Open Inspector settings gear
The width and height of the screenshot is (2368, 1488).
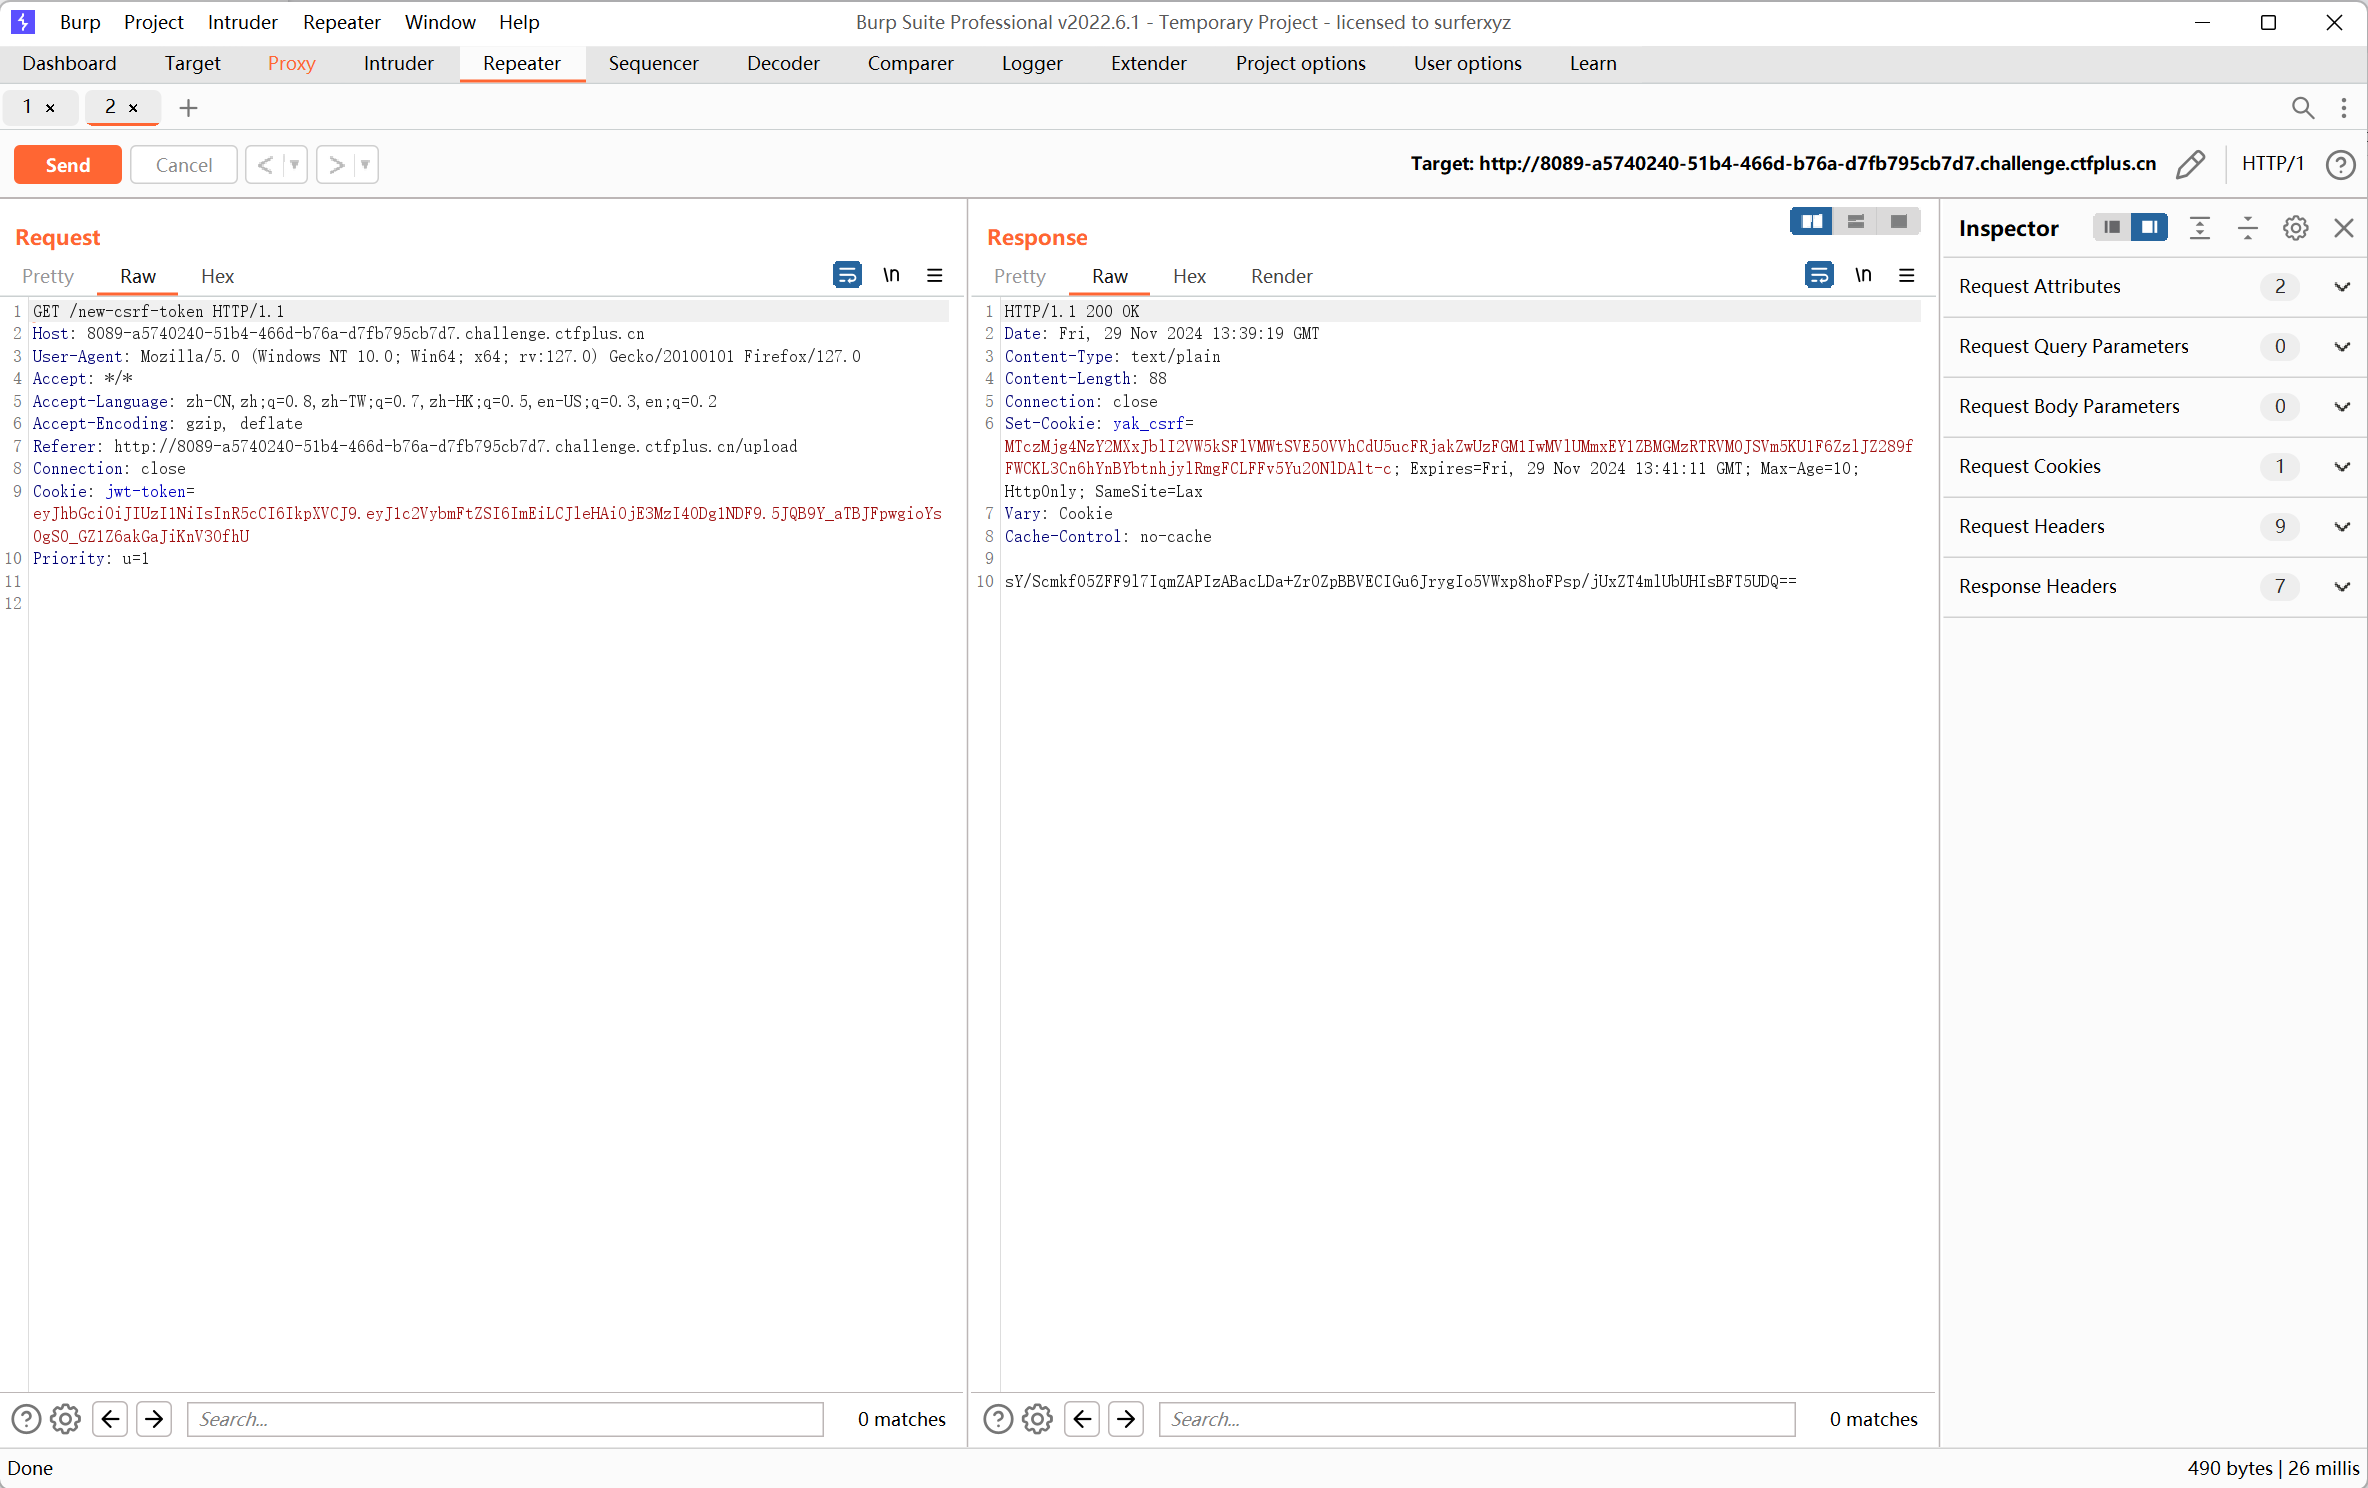(2295, 228)
